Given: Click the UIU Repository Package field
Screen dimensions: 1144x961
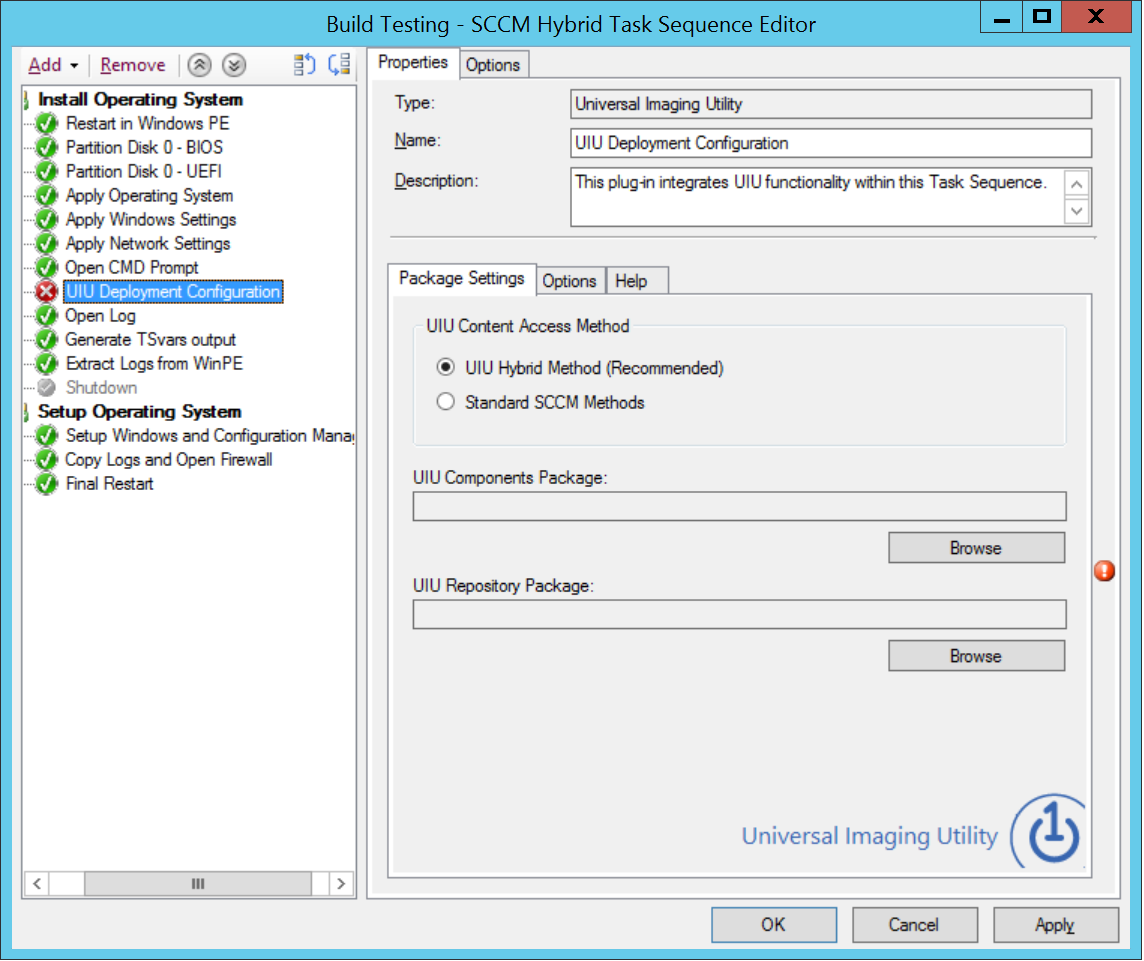Looking at the screenshot, I should click(x=740, y=614).
